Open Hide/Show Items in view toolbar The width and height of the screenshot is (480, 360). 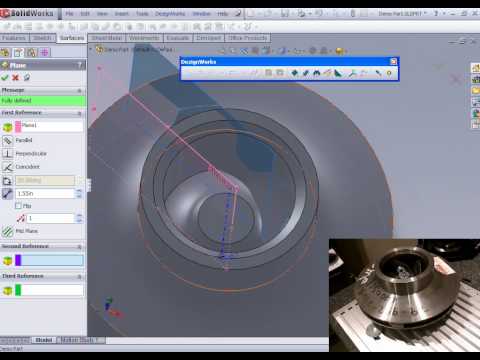coord(298,51)
